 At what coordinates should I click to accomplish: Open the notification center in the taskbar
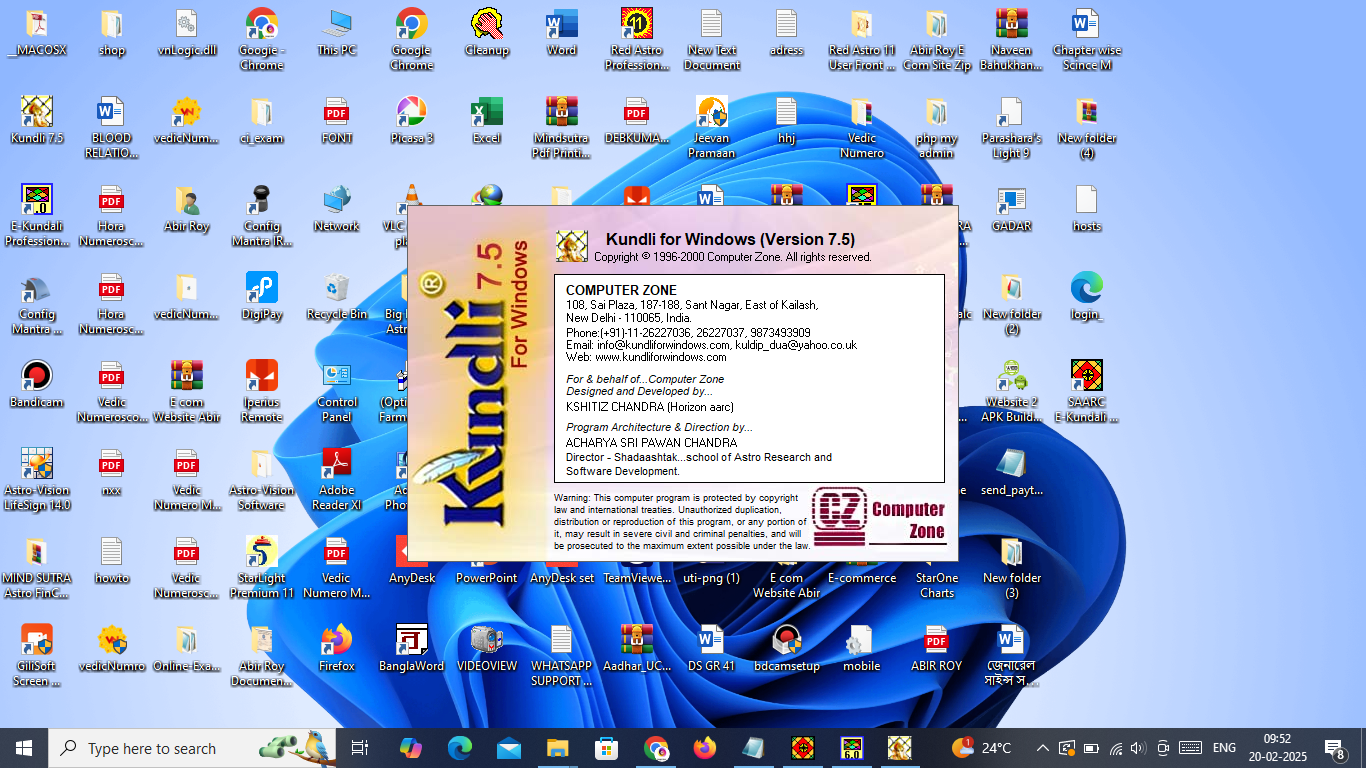click(1334, 748)
